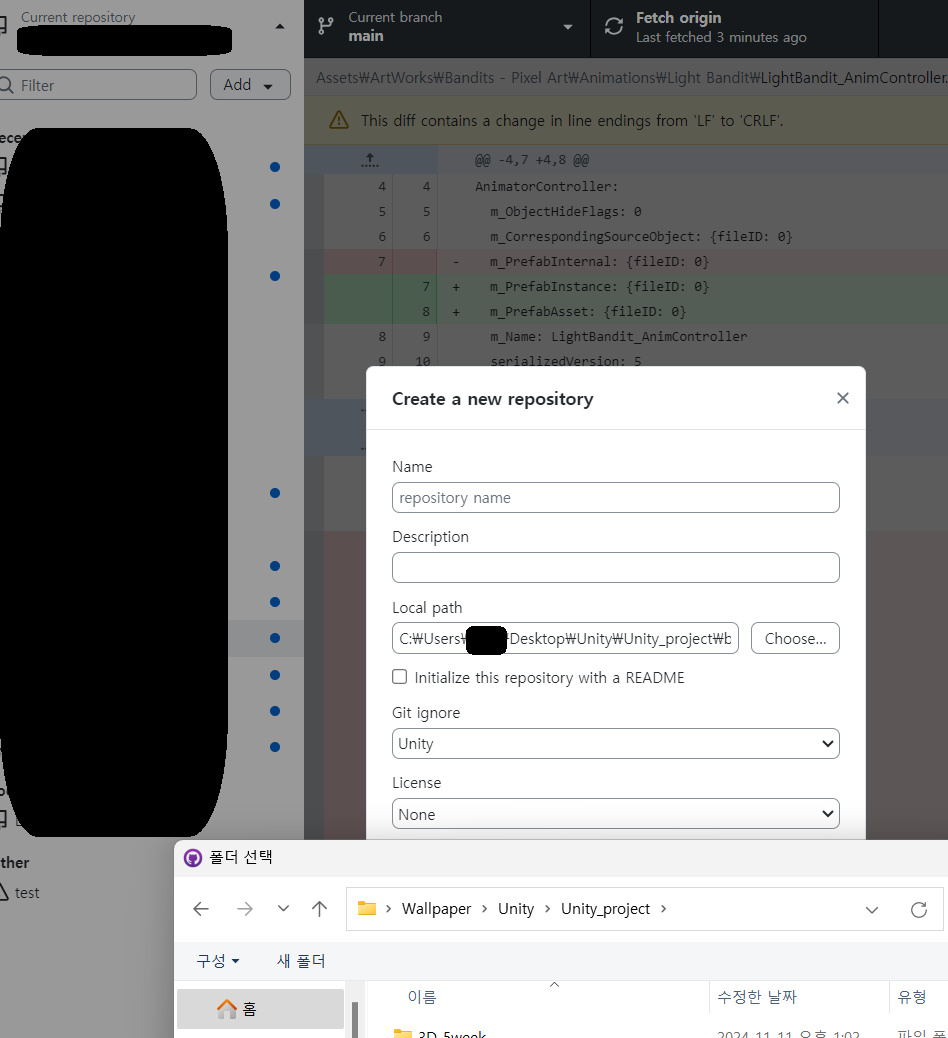Screen dimensions: 948x1038
Task: Click the Fetch origin sync icon
Action: [x=614, y=26]
